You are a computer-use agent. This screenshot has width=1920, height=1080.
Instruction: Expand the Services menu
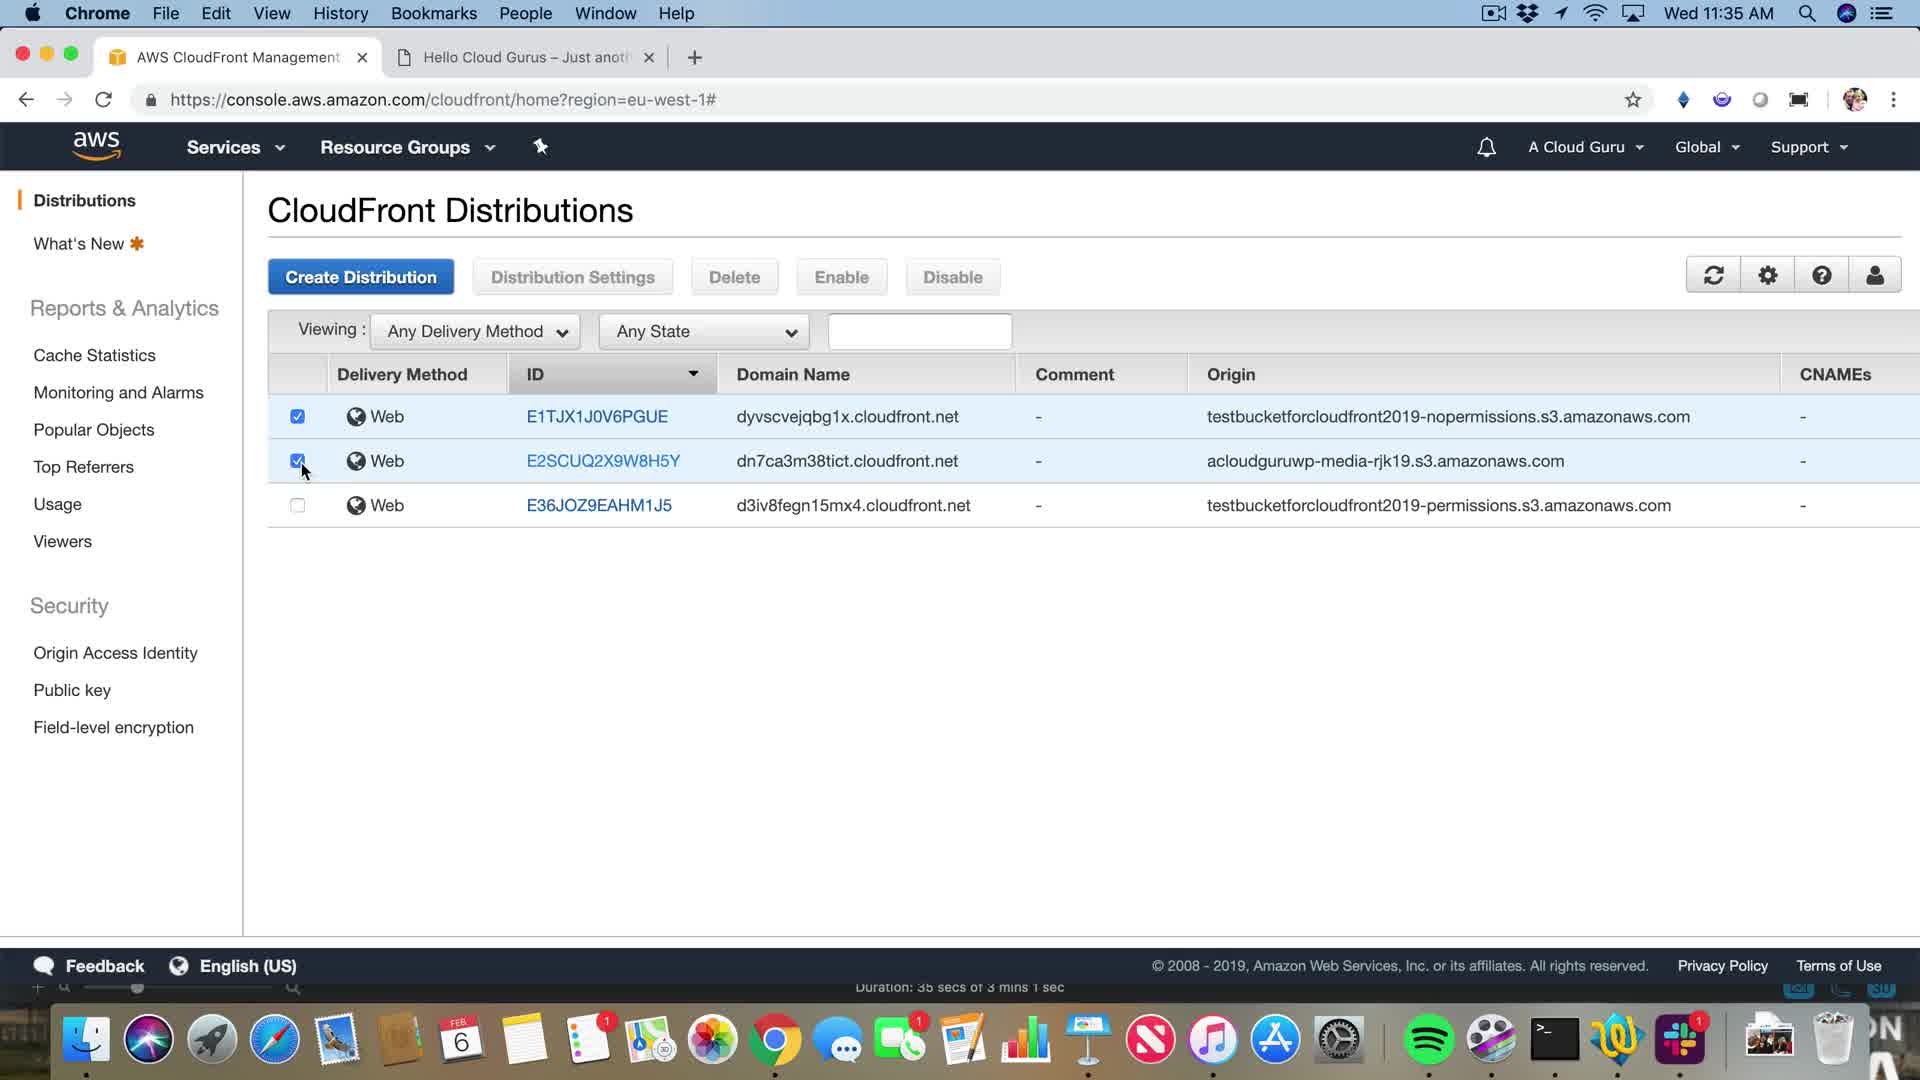tap(235, 147)
